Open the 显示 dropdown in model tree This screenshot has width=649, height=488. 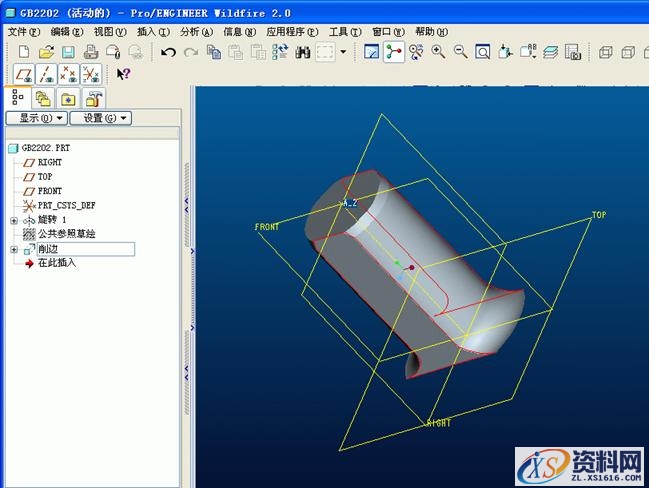(36, 118)
